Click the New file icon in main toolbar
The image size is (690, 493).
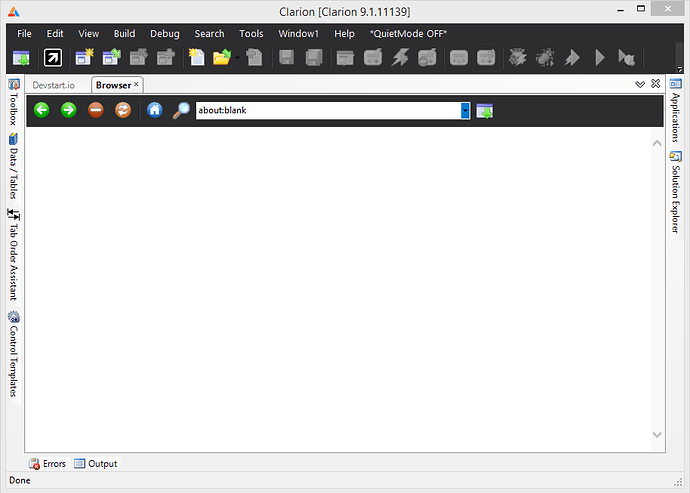197,58
